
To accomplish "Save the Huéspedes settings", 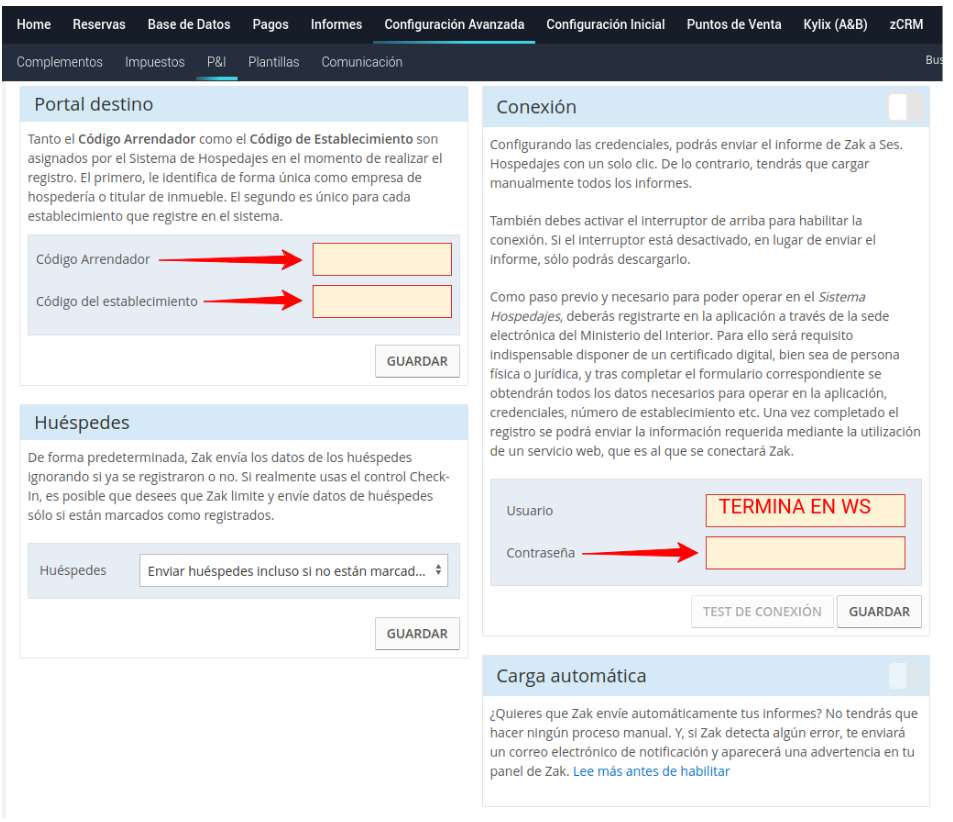I will point(417,634).
